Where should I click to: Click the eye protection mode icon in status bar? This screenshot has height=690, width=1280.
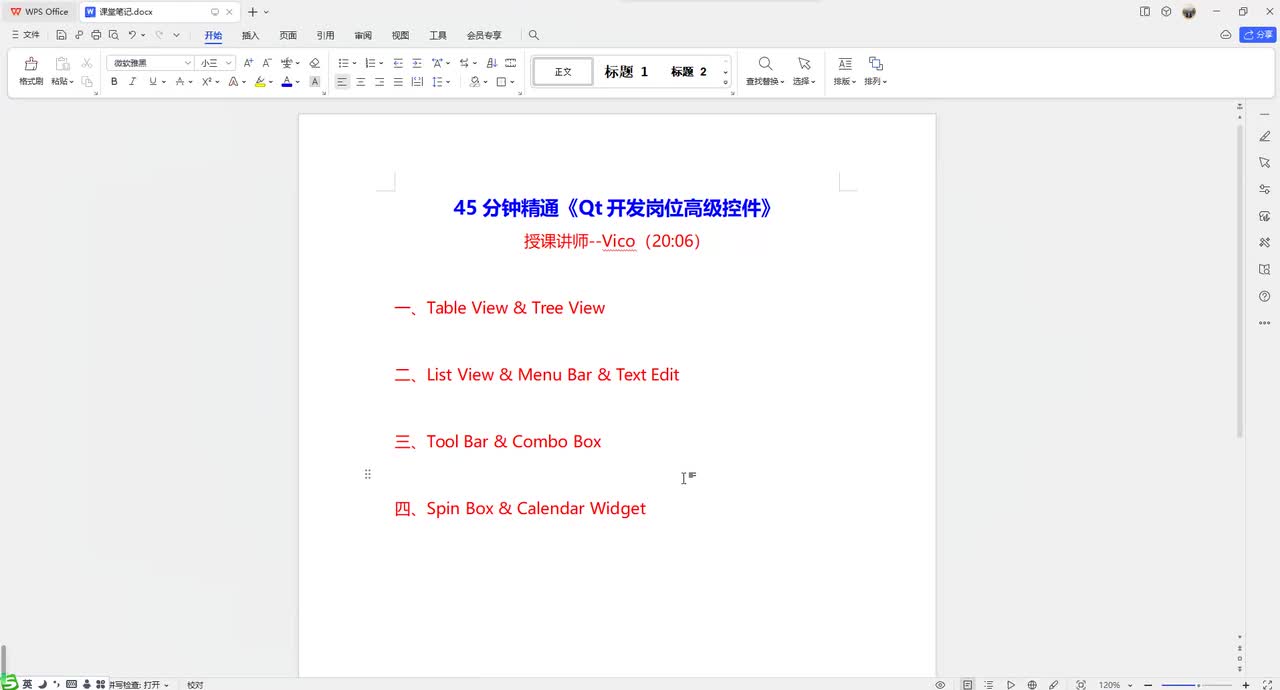pyautogui.click(x=940, y=685)
